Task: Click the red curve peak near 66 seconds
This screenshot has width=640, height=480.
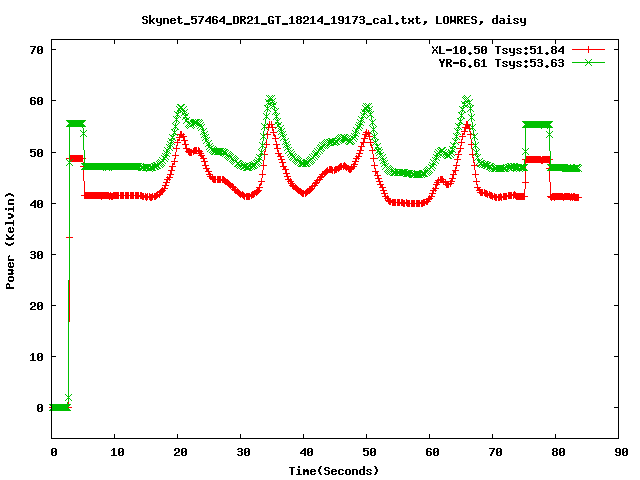Action: click(467, 124)
